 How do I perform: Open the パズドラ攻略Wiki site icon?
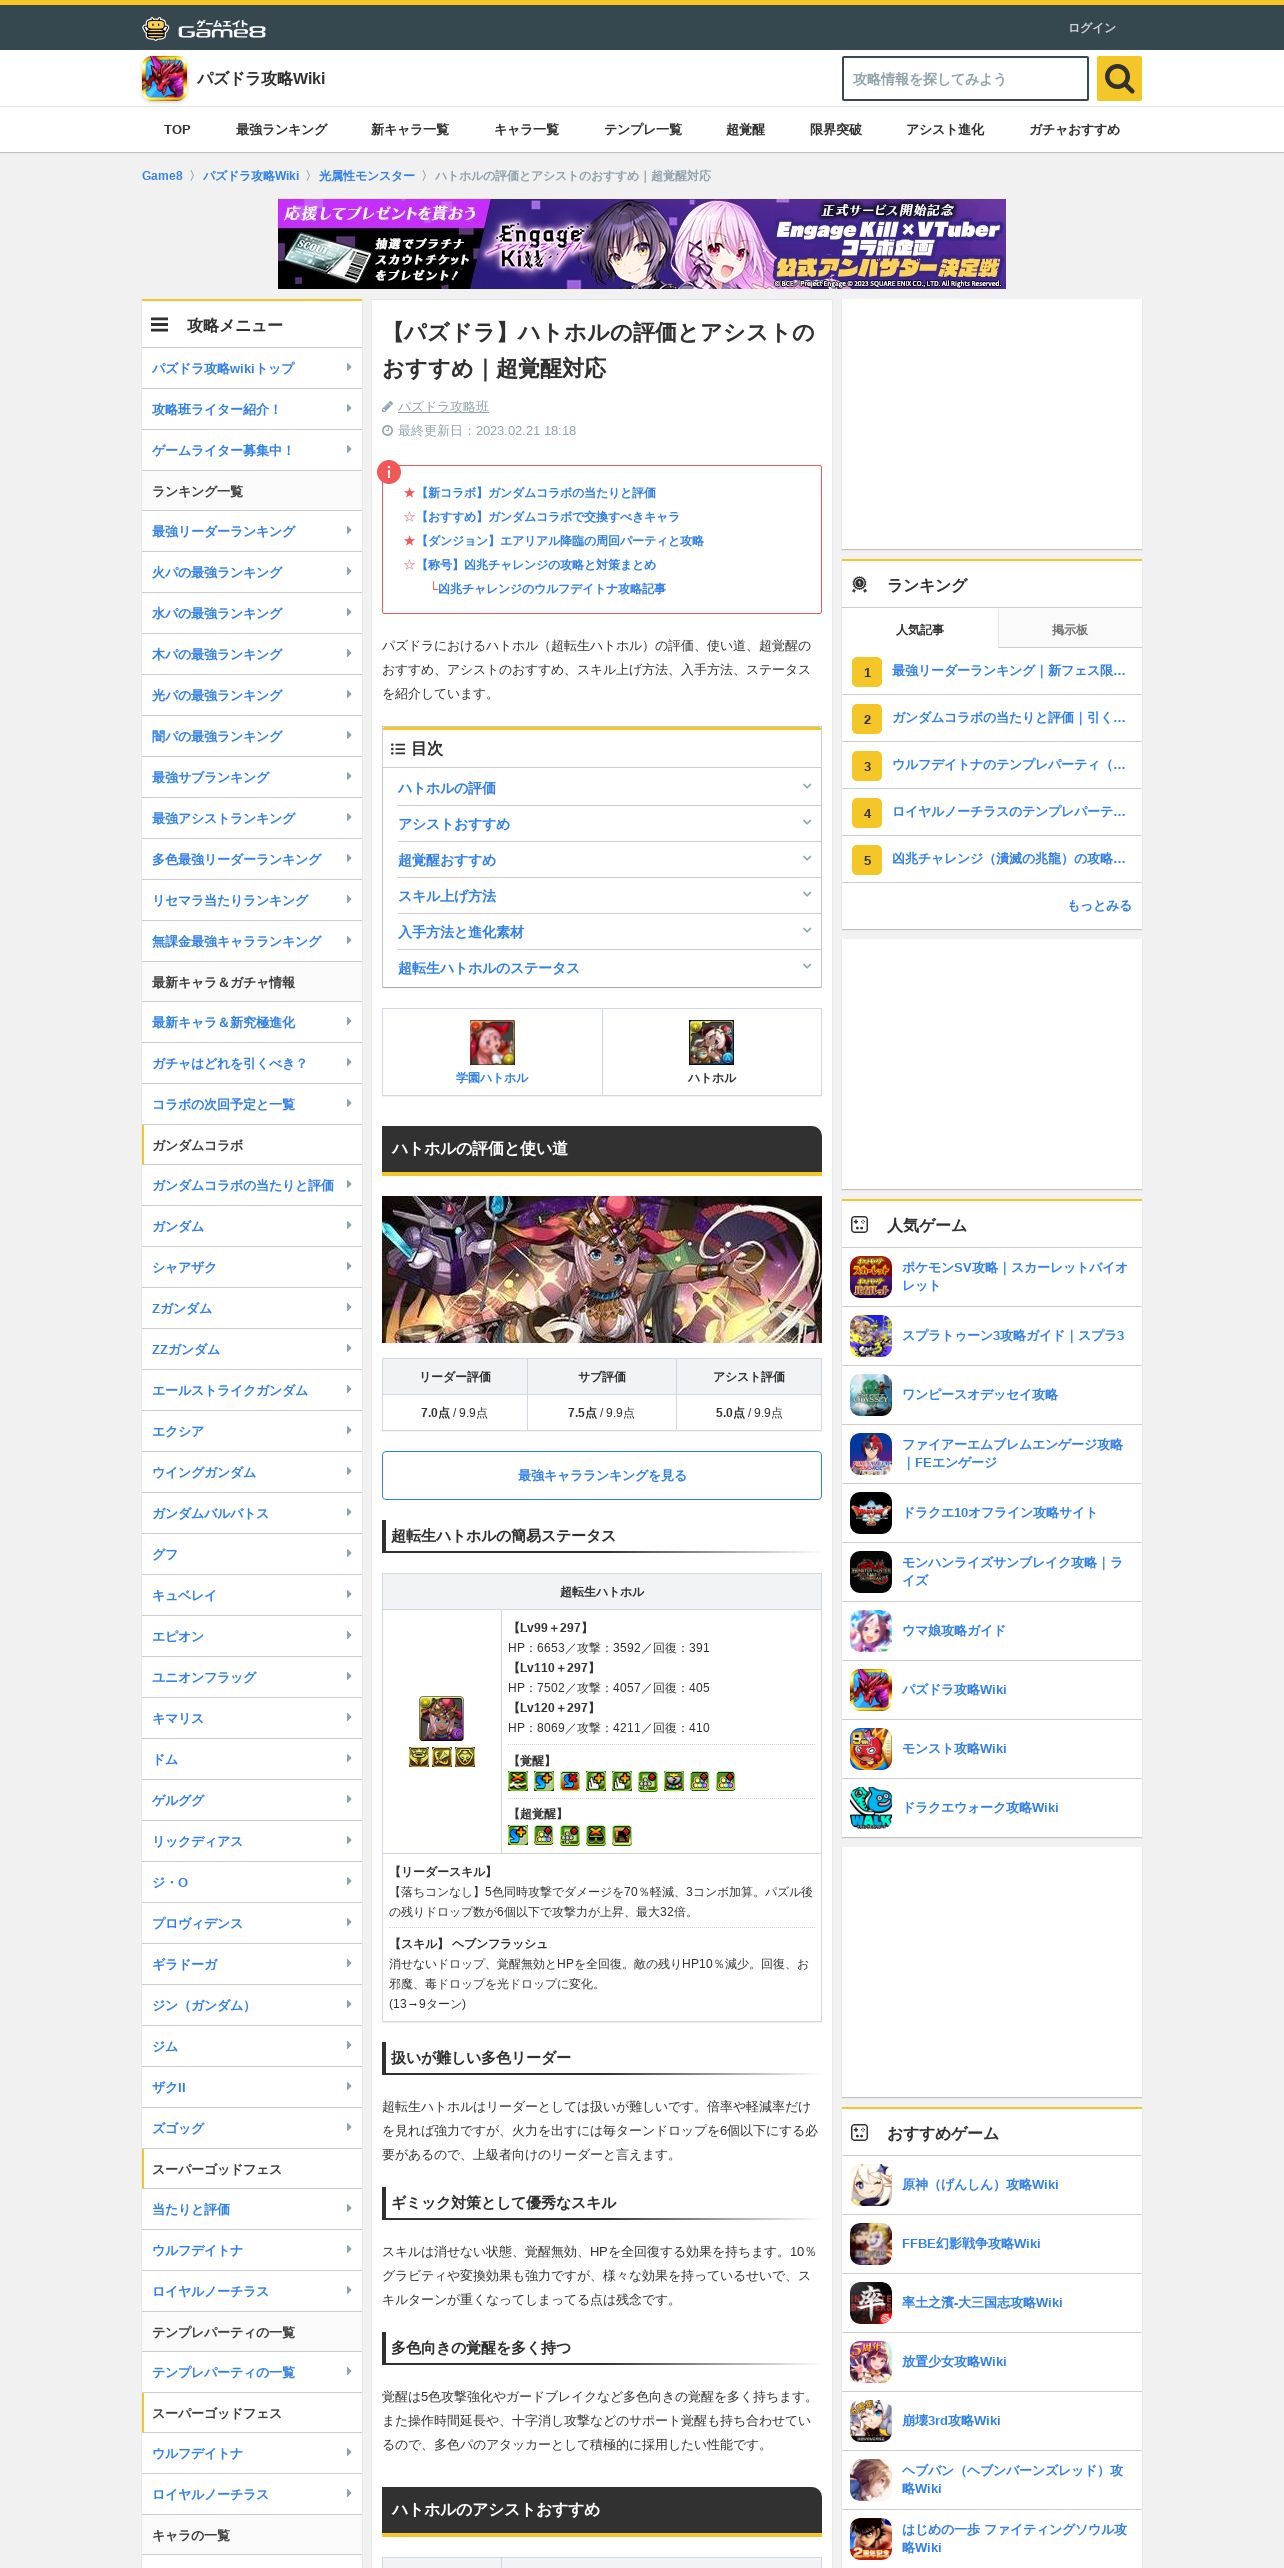(x=164, y=78)
